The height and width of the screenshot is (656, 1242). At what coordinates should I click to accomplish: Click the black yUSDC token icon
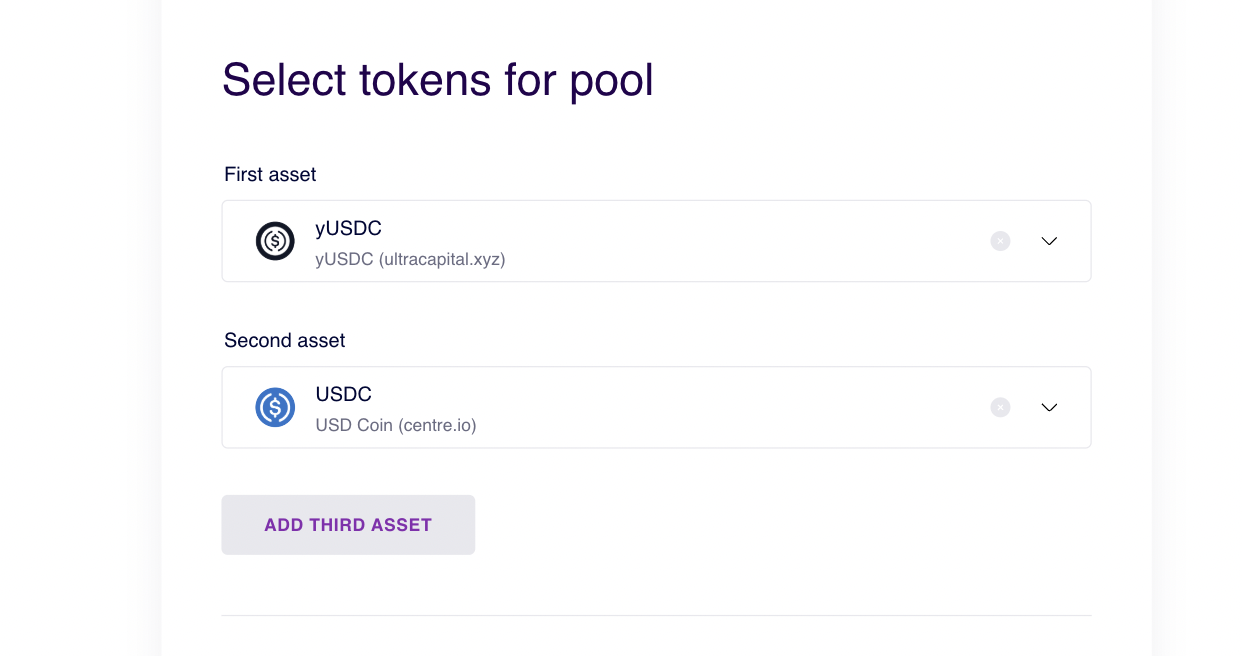point(275,241)
